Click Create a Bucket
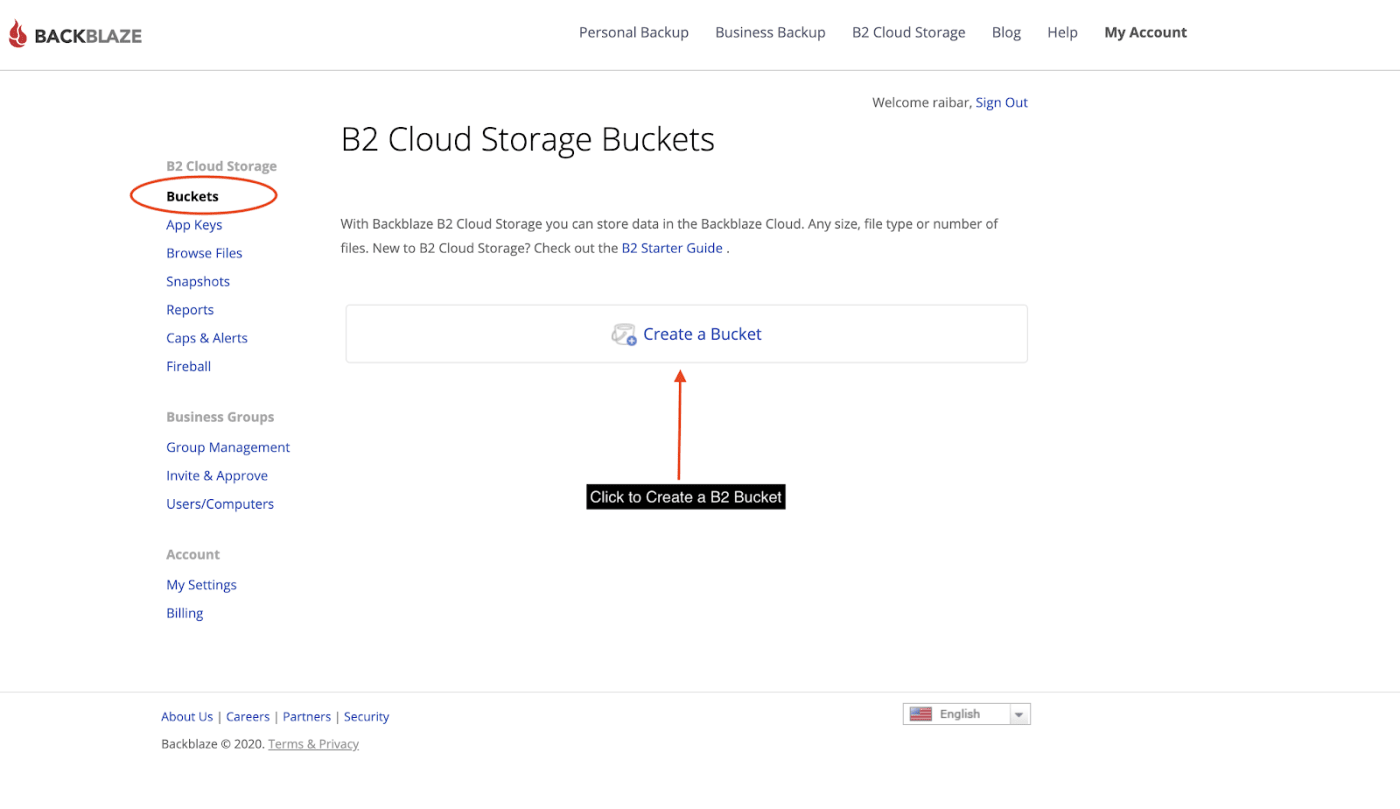This screenshot has height=809, width=1400. (701, 333)
